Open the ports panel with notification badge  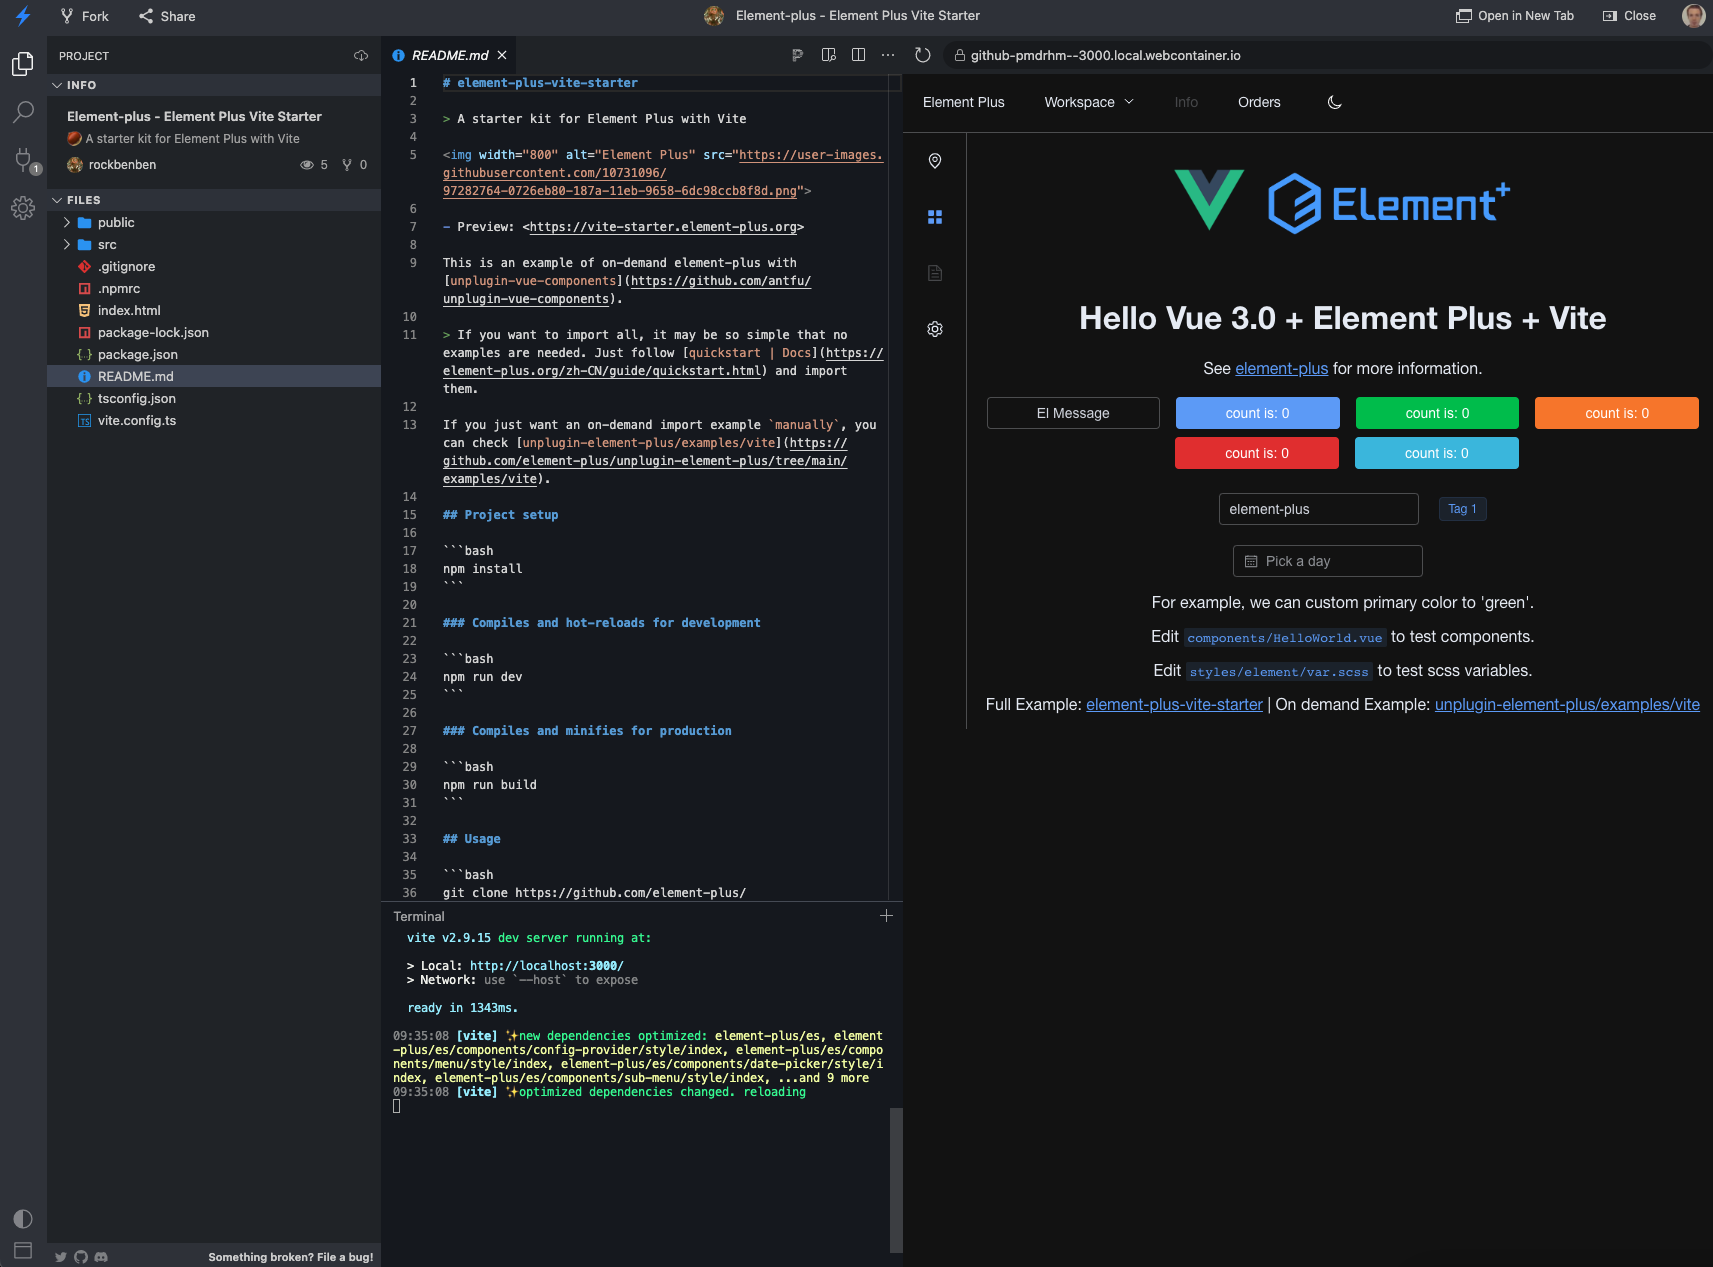(x=22, y=160)
